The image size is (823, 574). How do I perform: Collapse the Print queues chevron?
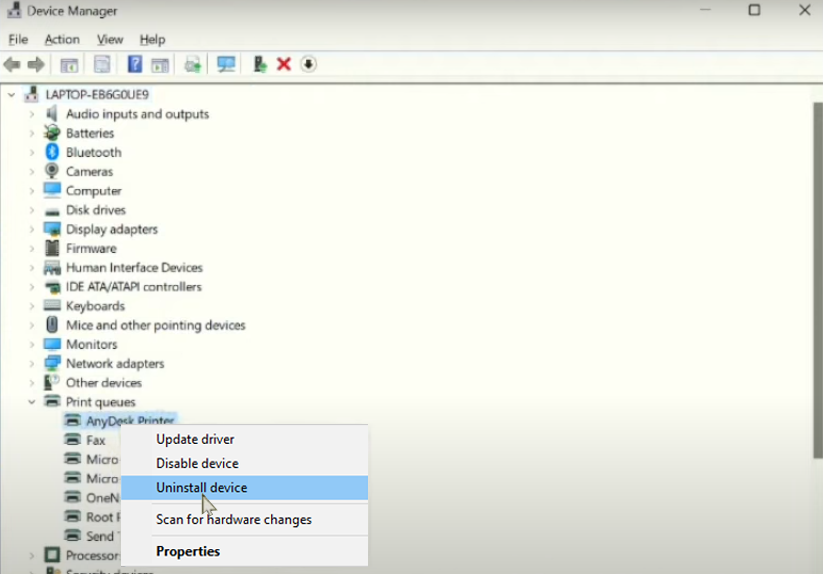coord(31,402)
